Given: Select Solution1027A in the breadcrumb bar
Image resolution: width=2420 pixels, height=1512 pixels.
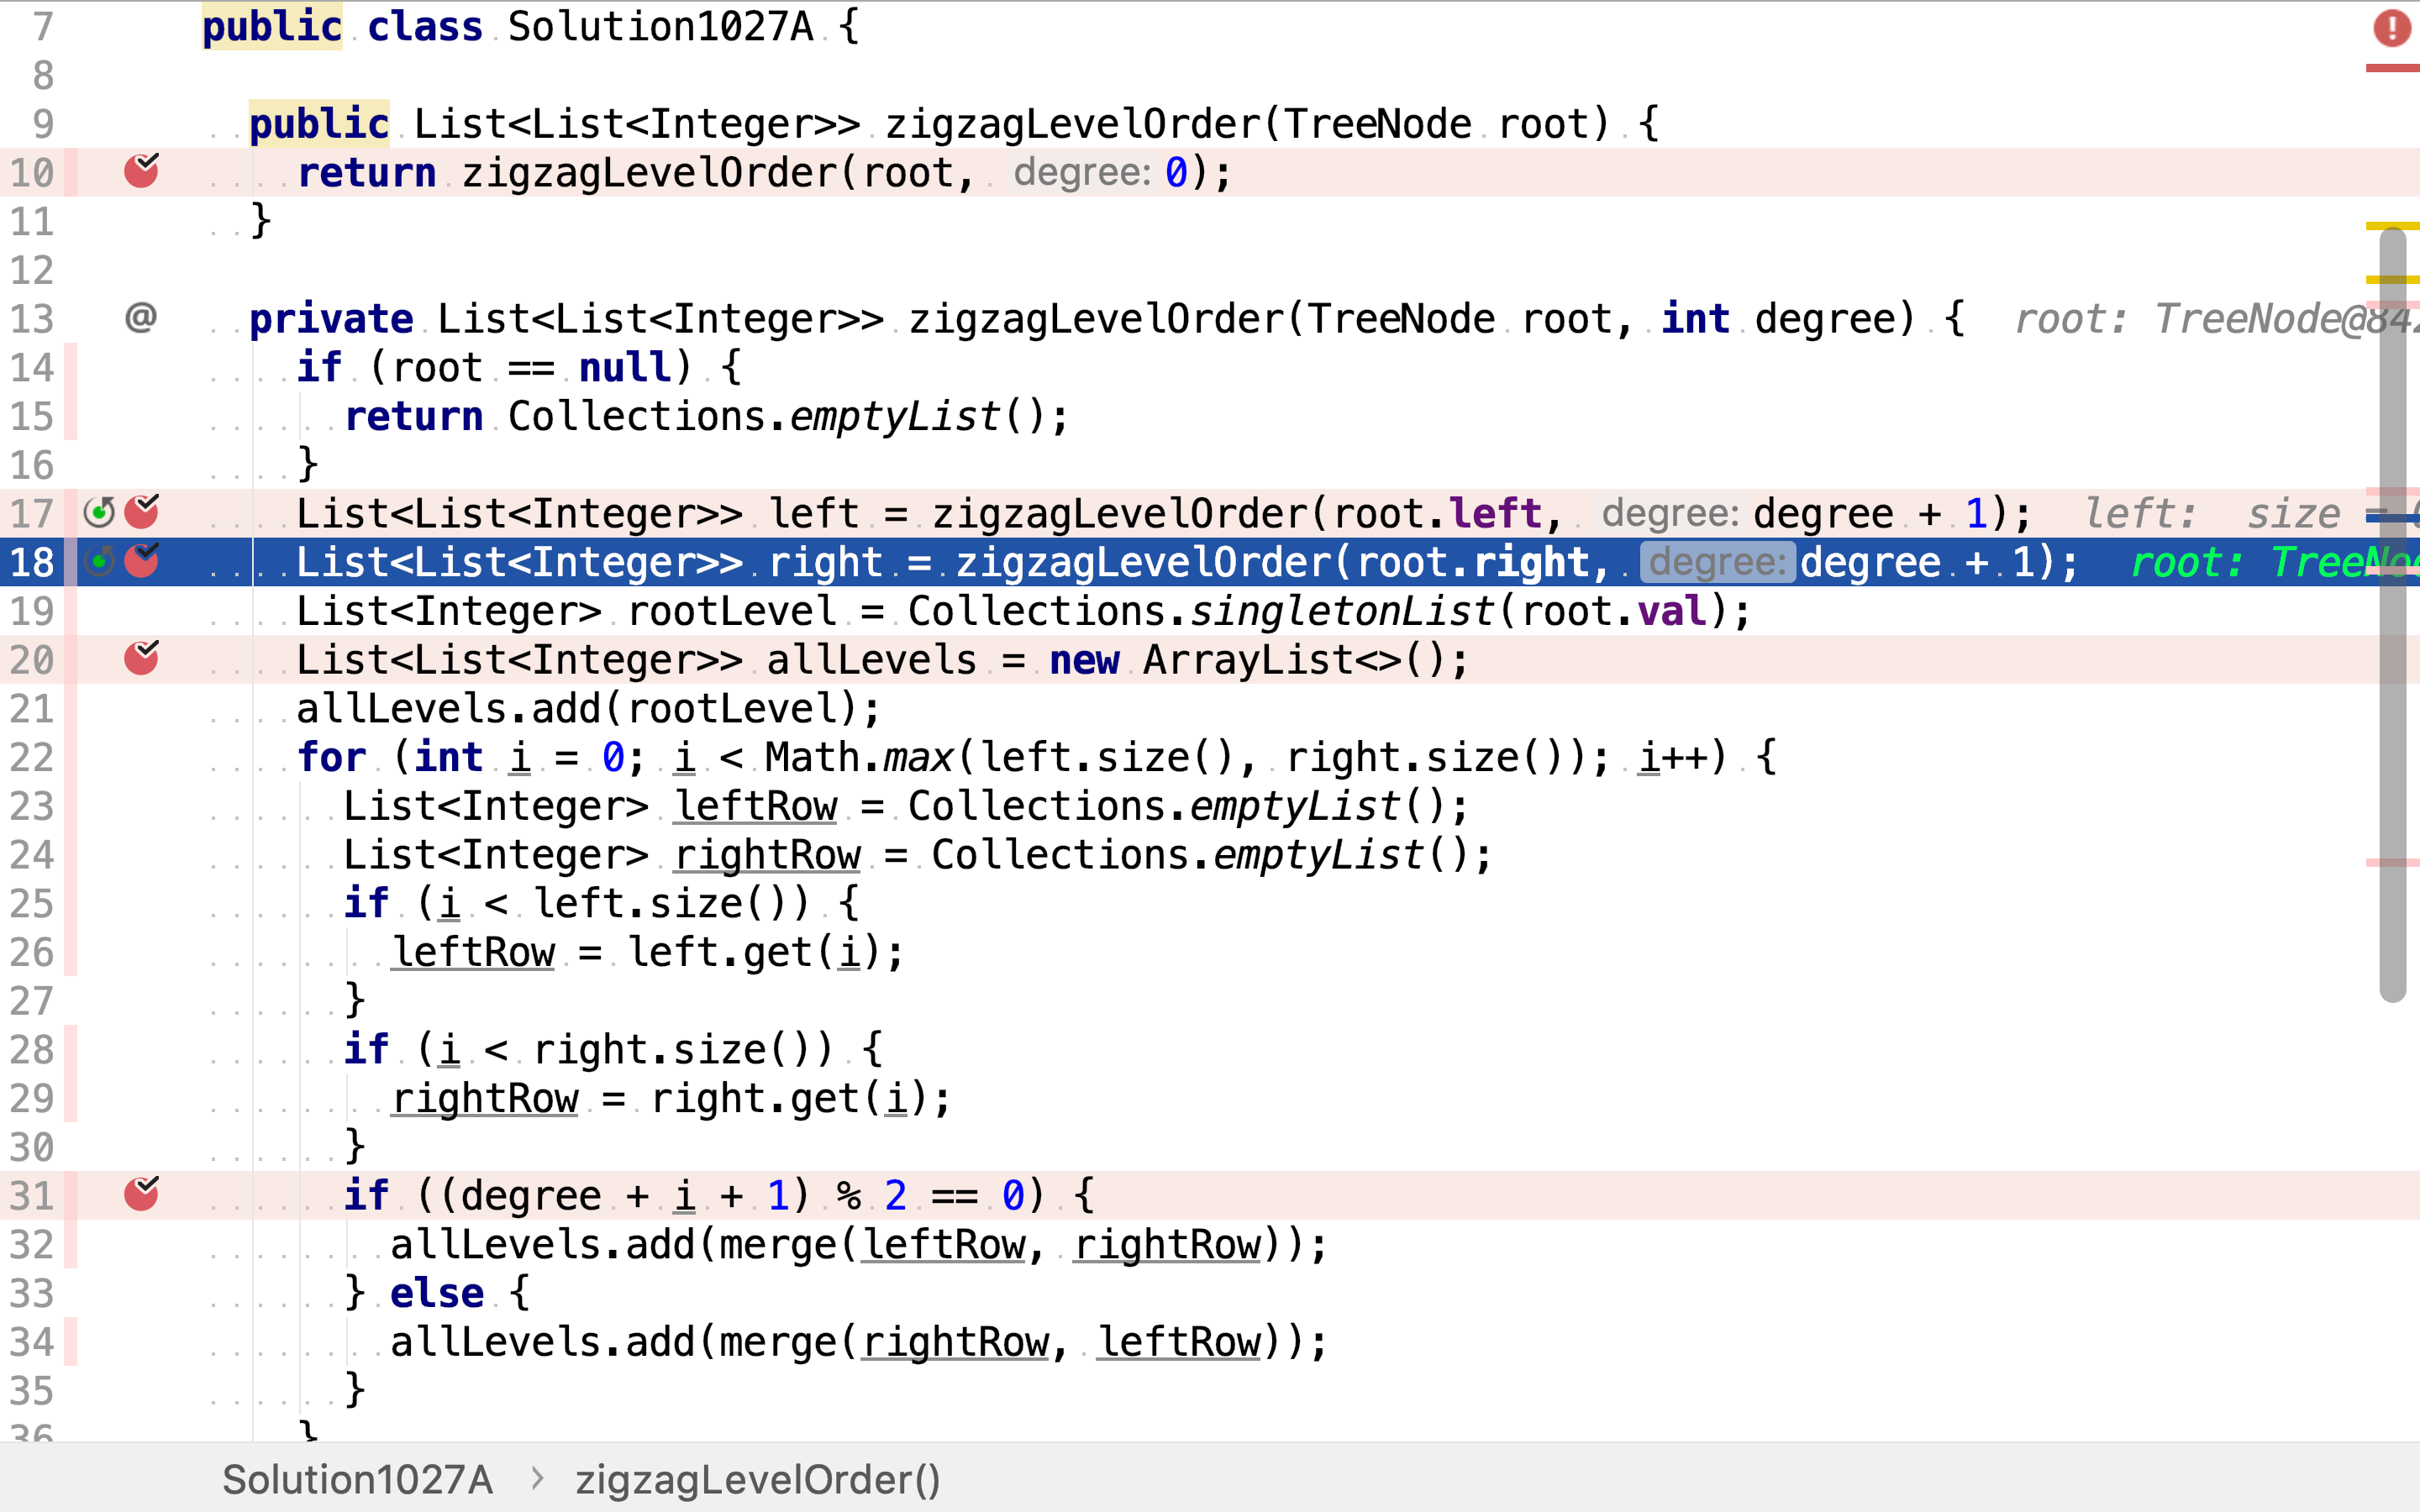Looking at the screenshot, I should (357, 1479).
